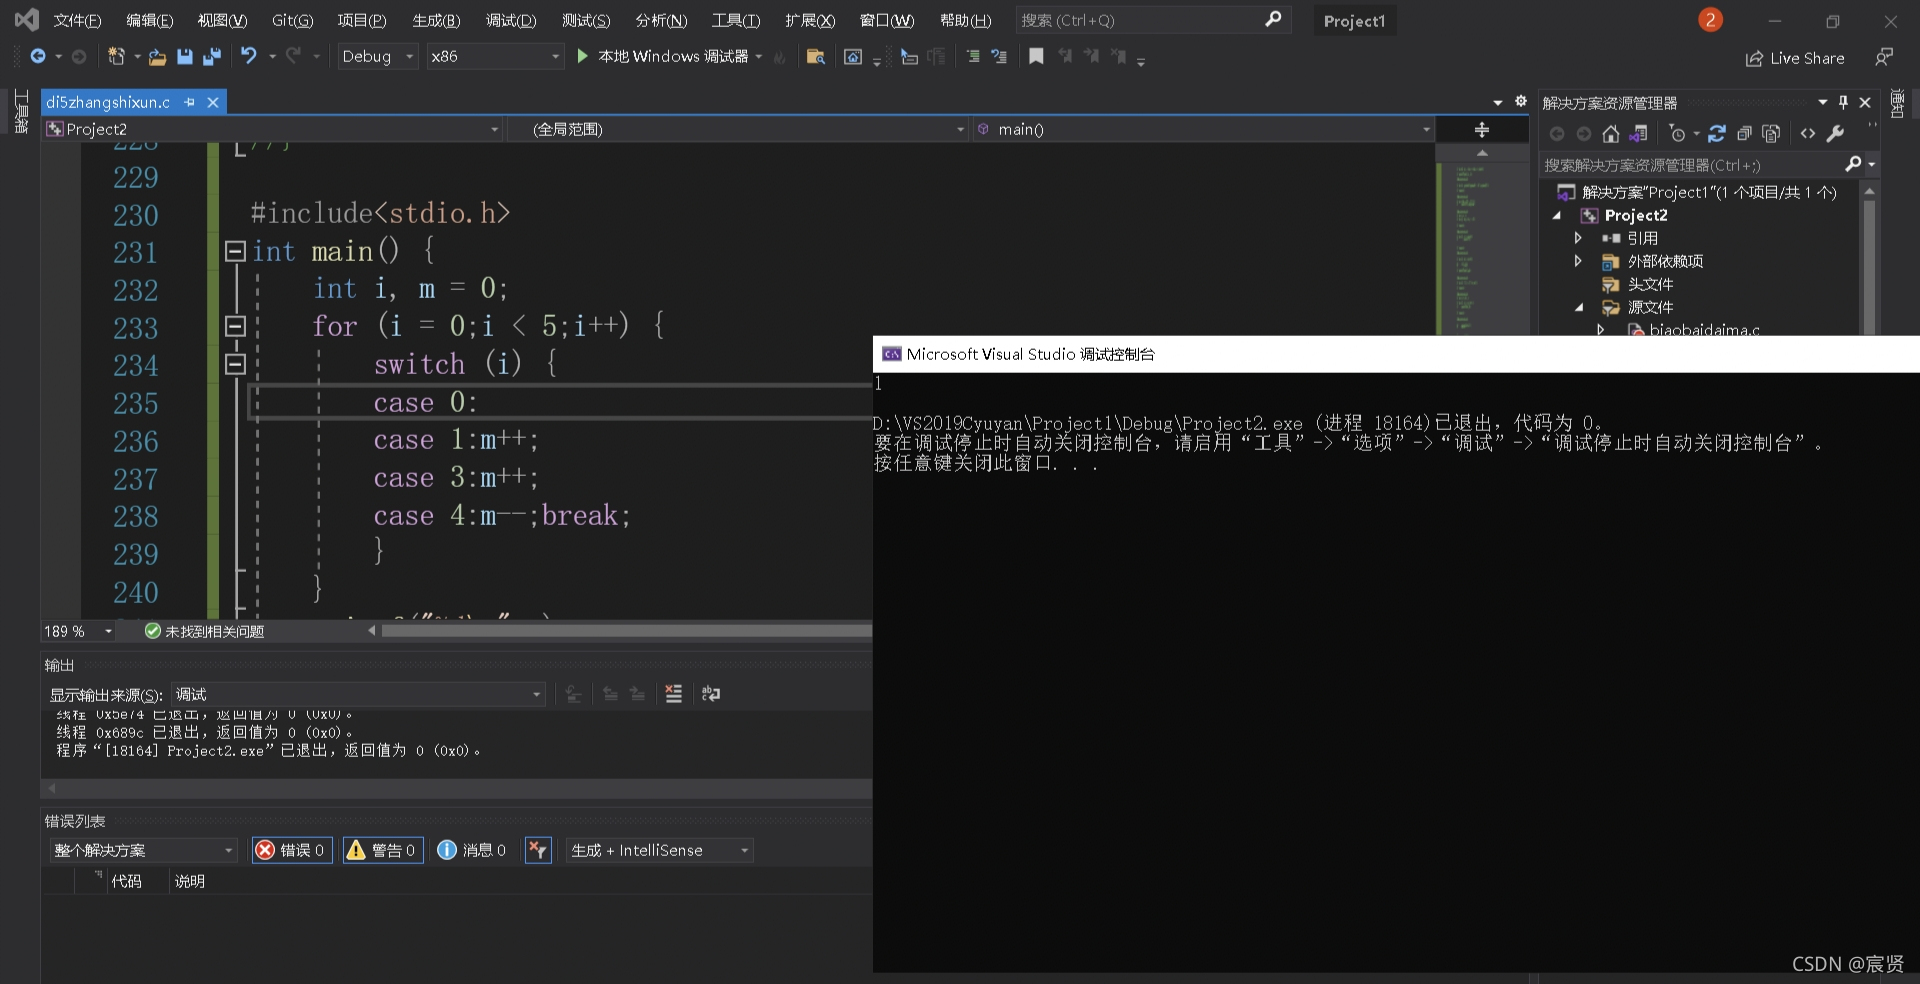Collapse all items in Solution Explorer

coord(1744,134)
